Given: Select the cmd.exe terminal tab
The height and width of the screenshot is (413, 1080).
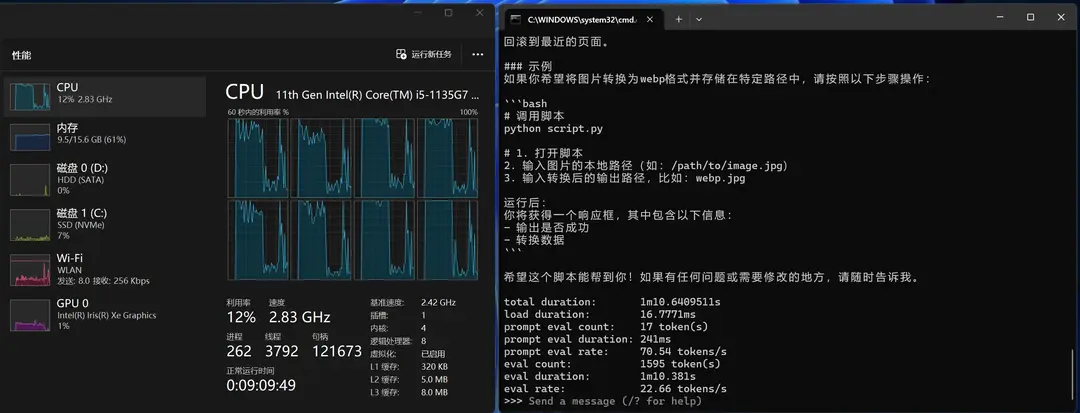Looking at the screenshot, I should (x=584, y=19).
